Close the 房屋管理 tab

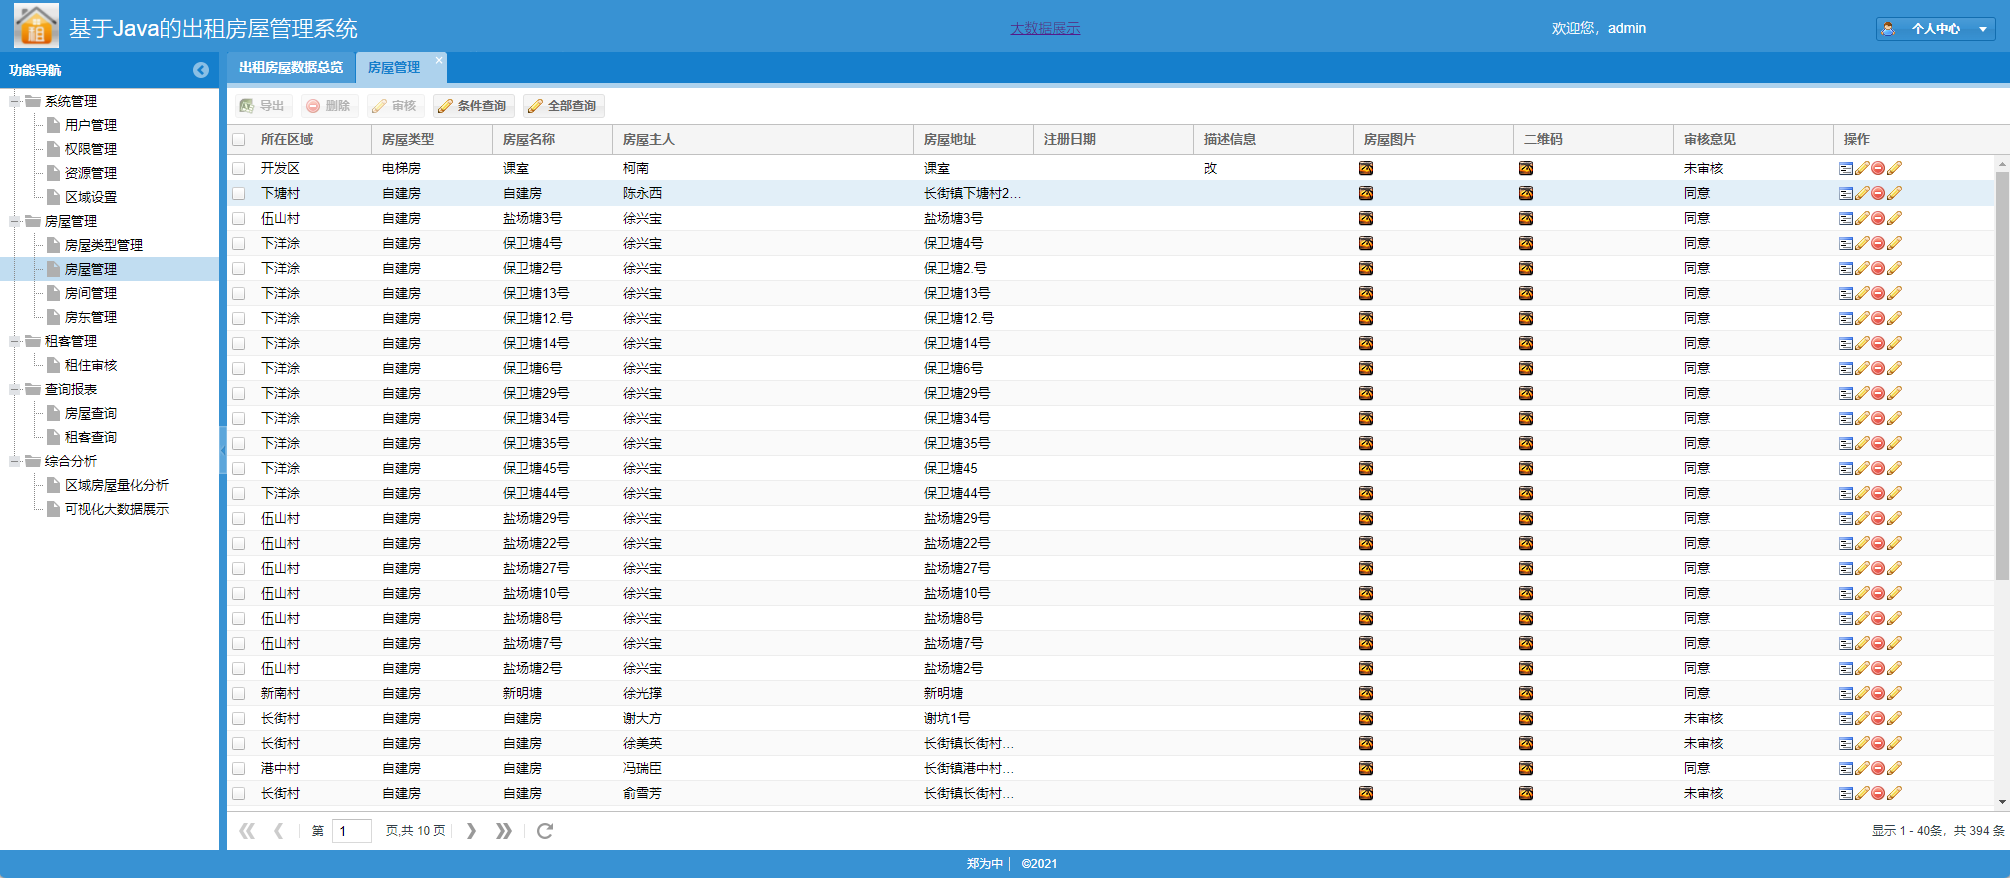438,60
